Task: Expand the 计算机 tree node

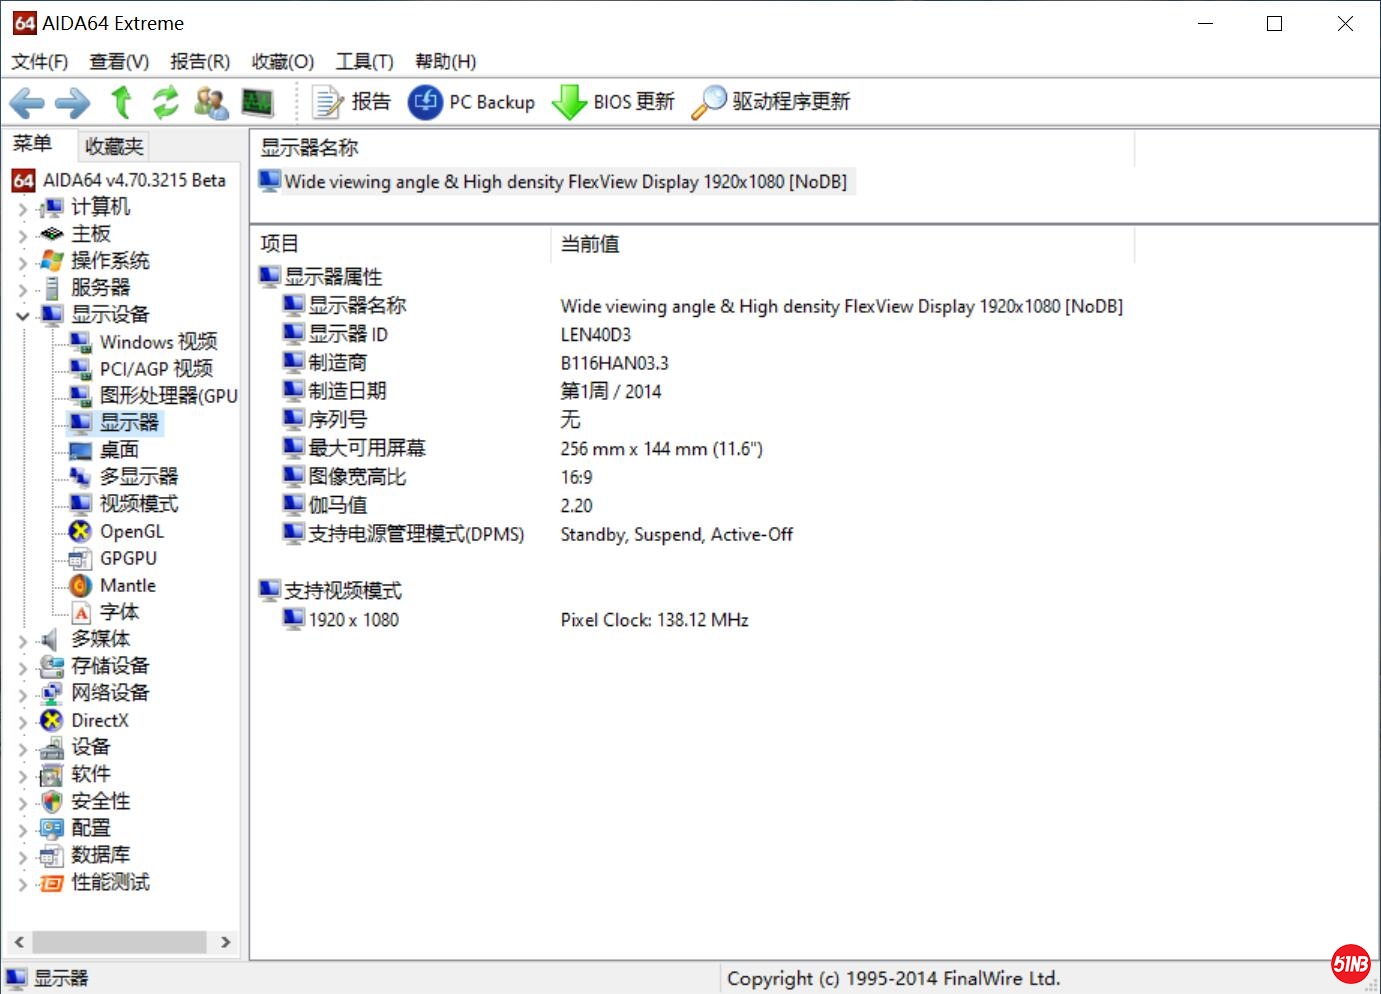Action: tap(22, 208)
